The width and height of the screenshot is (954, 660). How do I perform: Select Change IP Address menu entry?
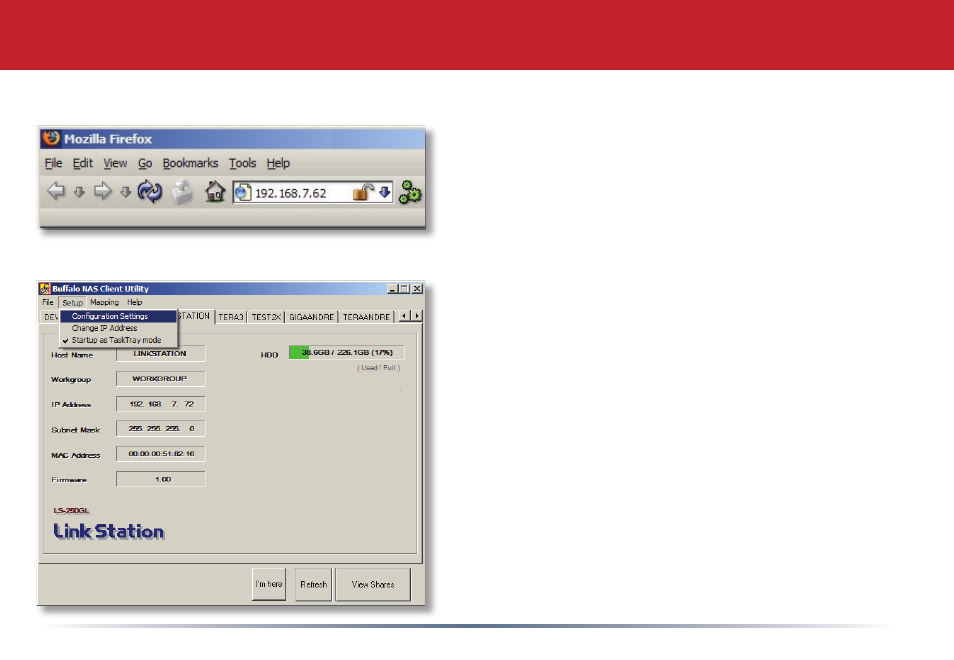tap(118, 328)
